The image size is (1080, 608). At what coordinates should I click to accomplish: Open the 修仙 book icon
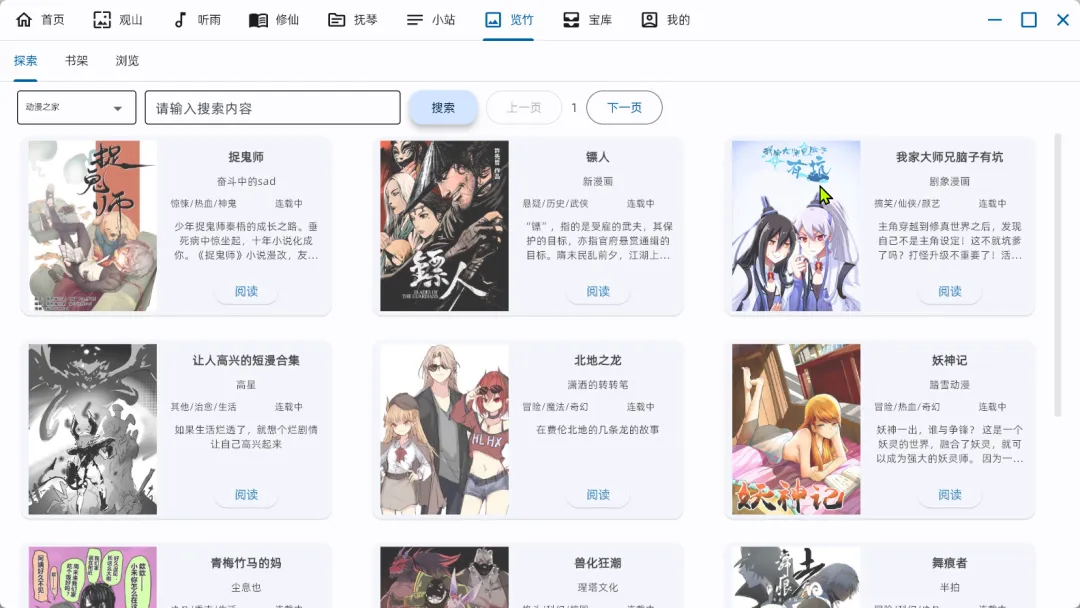point(258,19)
